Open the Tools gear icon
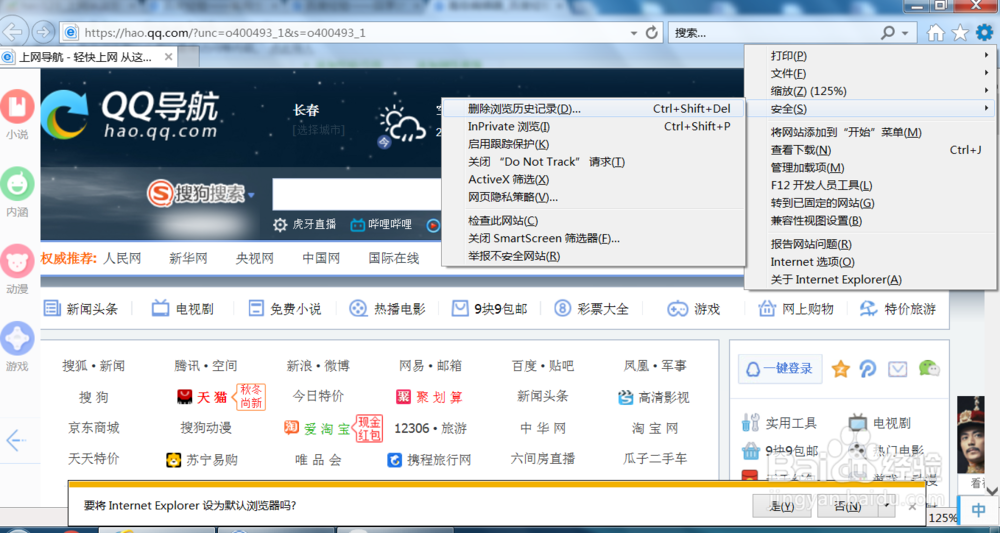1000x533 pixels. coord(984,33)
